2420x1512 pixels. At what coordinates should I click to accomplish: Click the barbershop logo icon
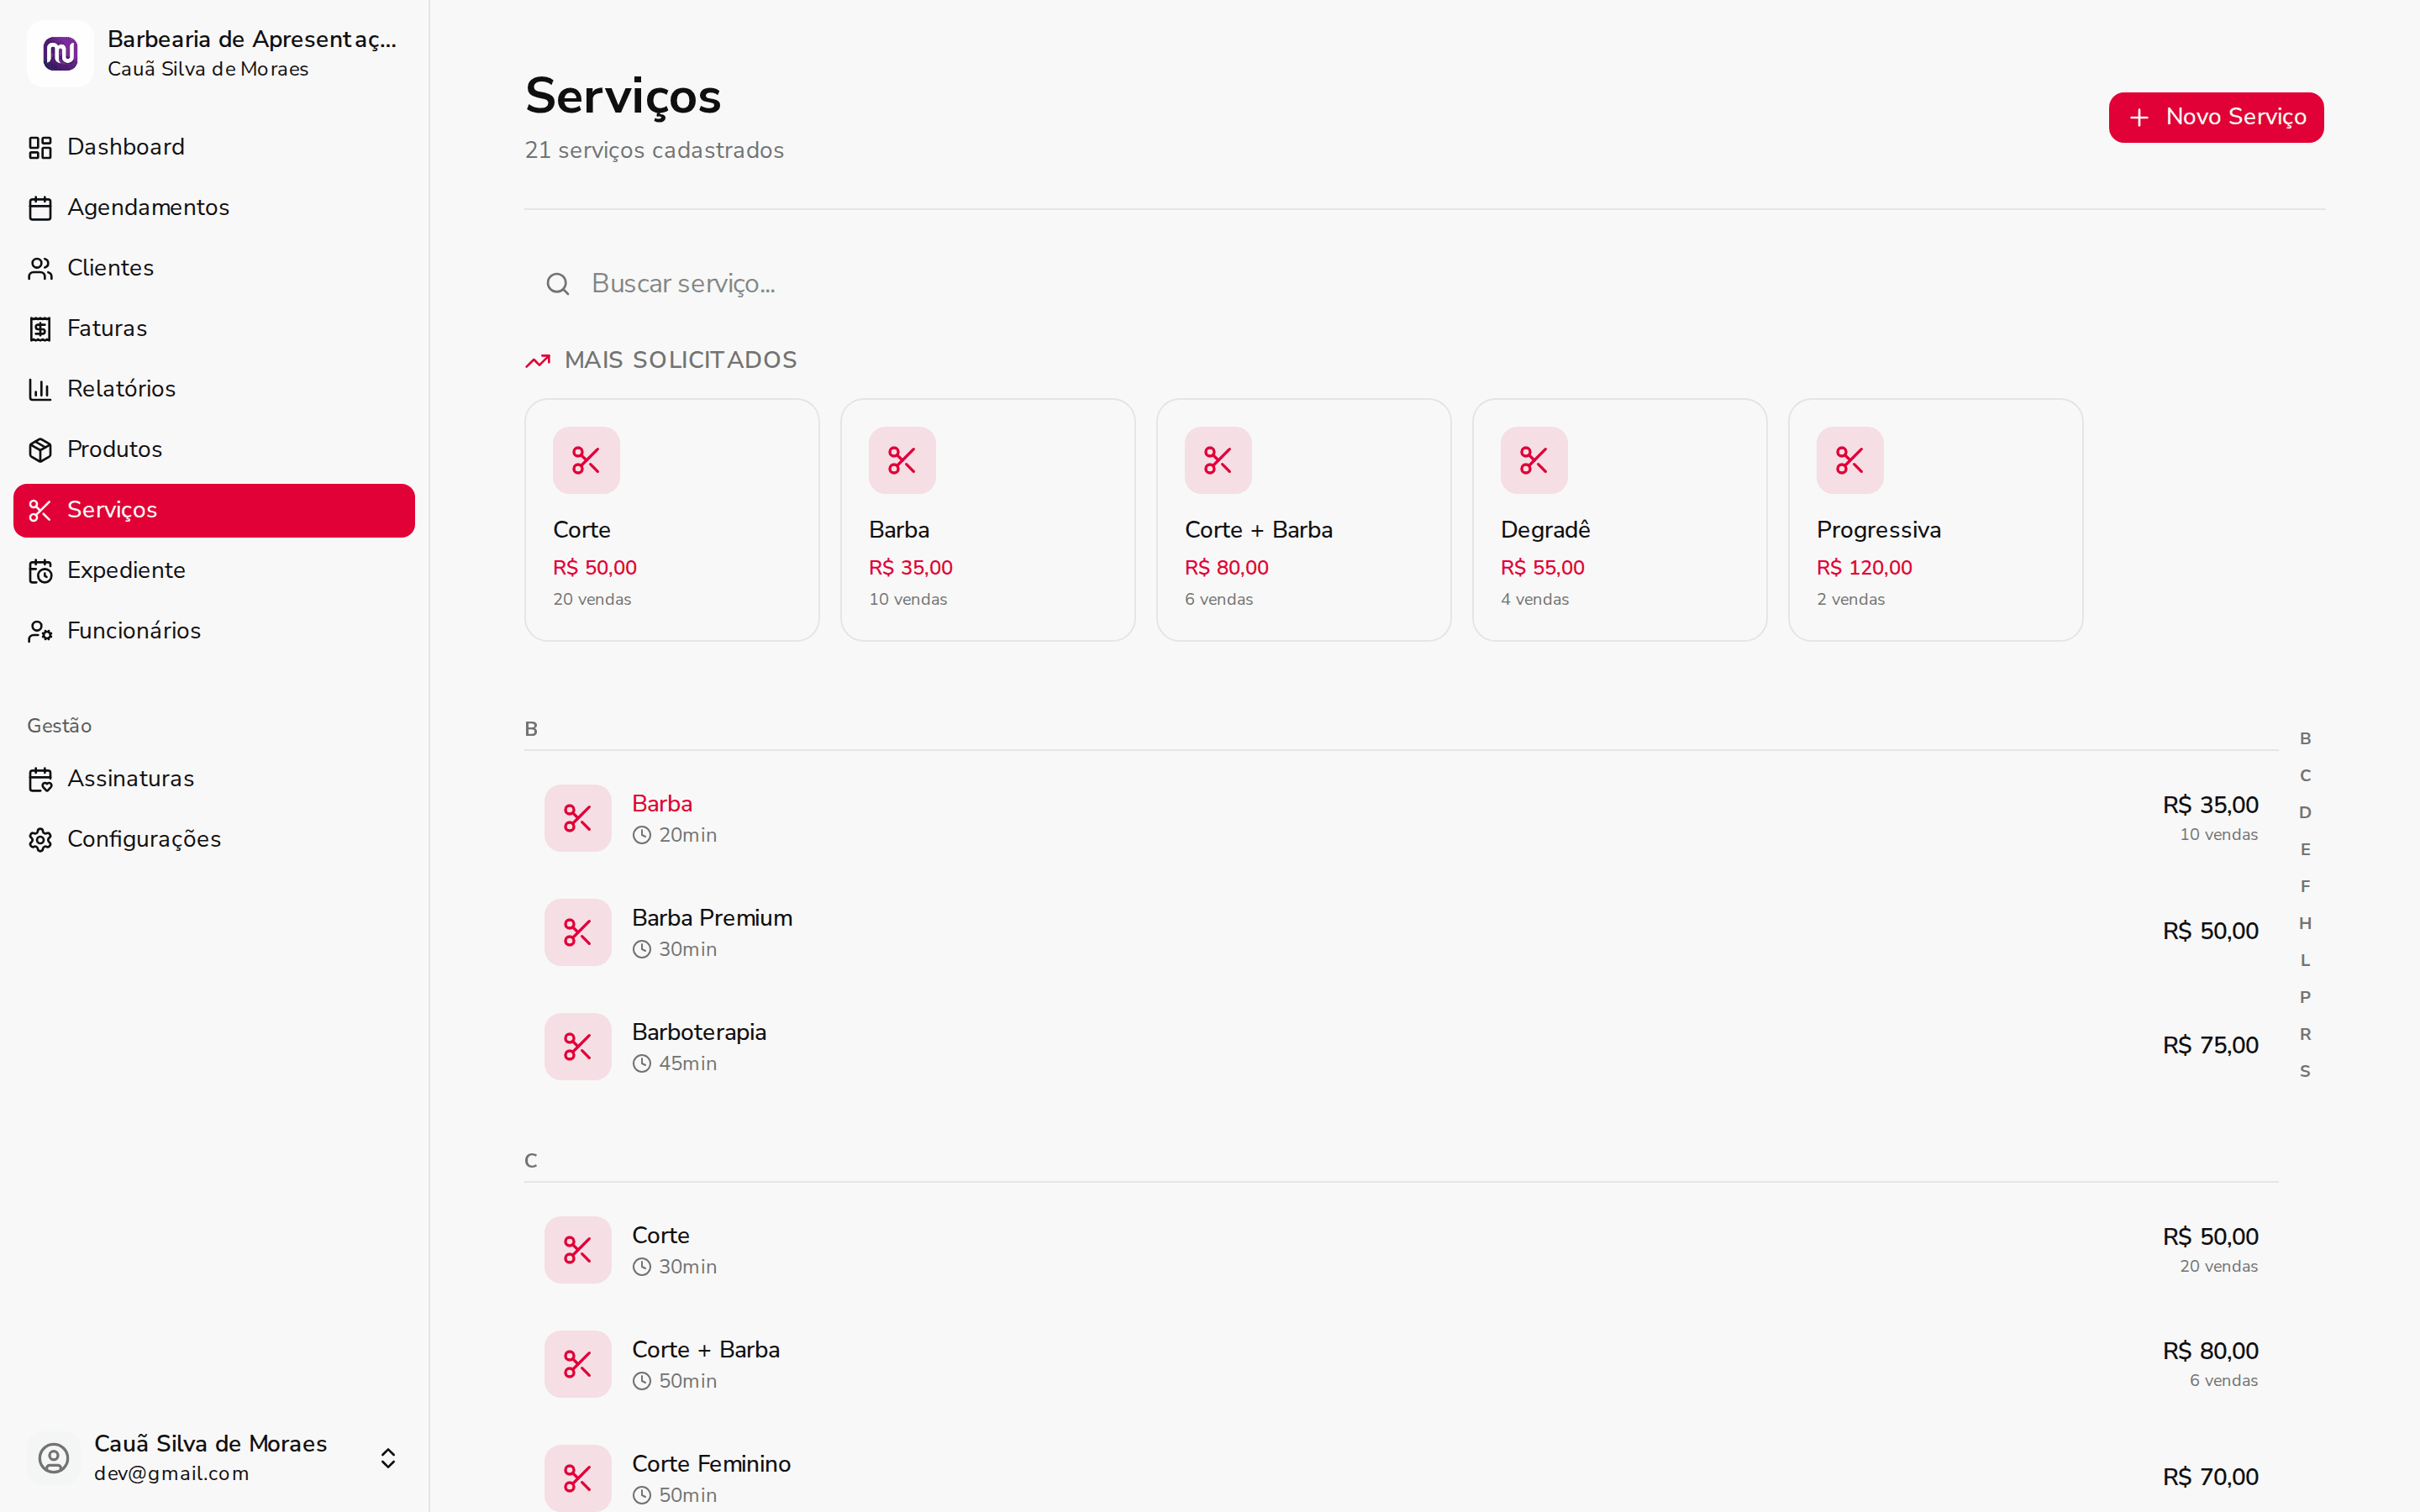coord(60,54)
